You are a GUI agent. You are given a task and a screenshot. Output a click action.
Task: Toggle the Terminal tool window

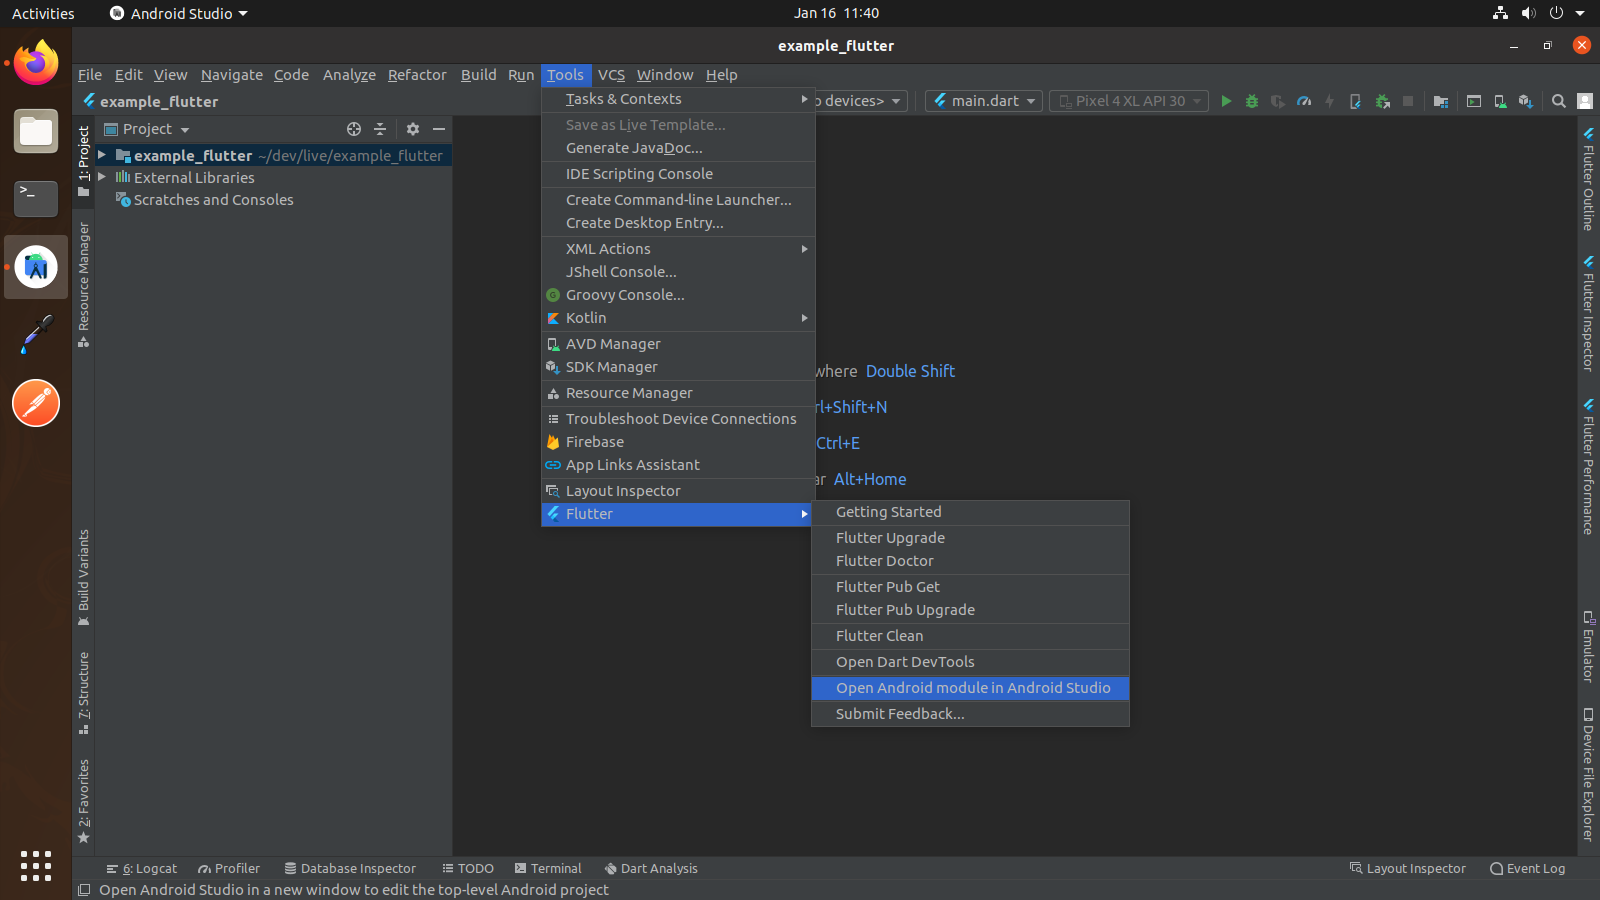[548, 868]
